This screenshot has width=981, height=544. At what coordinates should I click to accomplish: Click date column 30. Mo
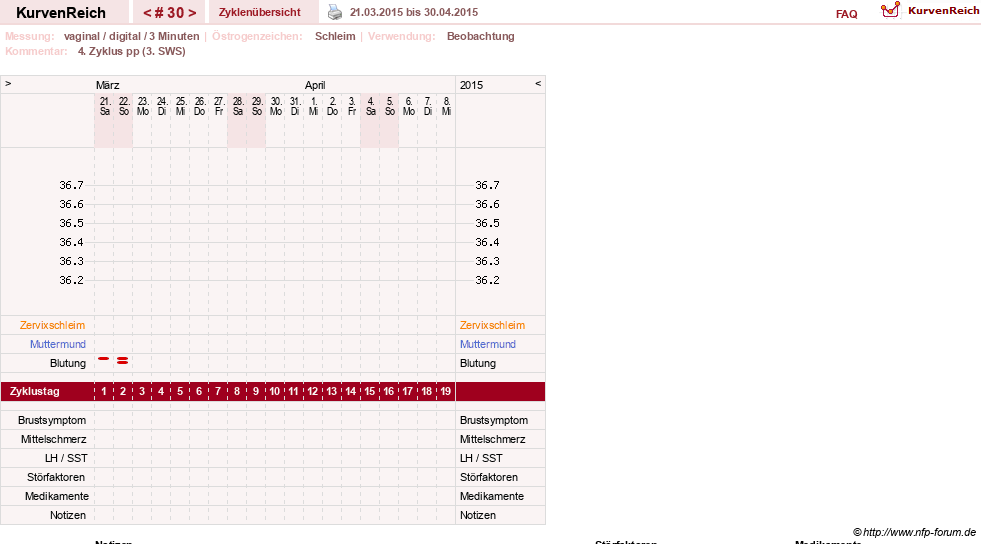coord(275,106)
